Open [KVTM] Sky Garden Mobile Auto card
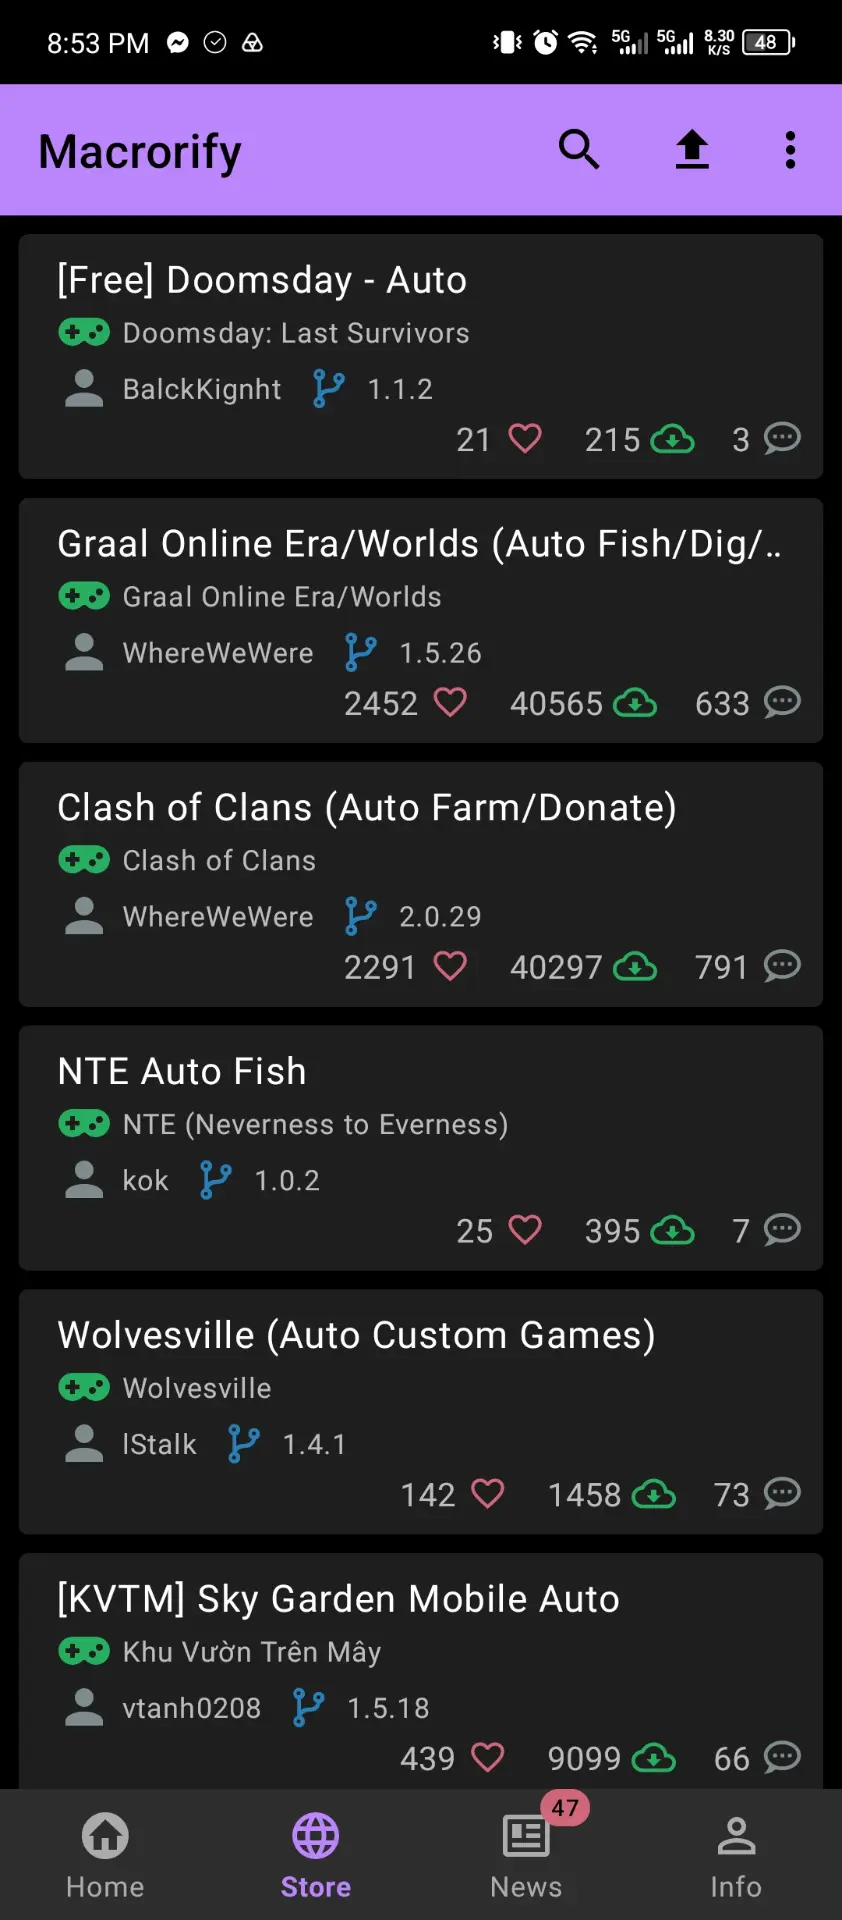This screenshot has height=1920, width=842. (421, 1671)
